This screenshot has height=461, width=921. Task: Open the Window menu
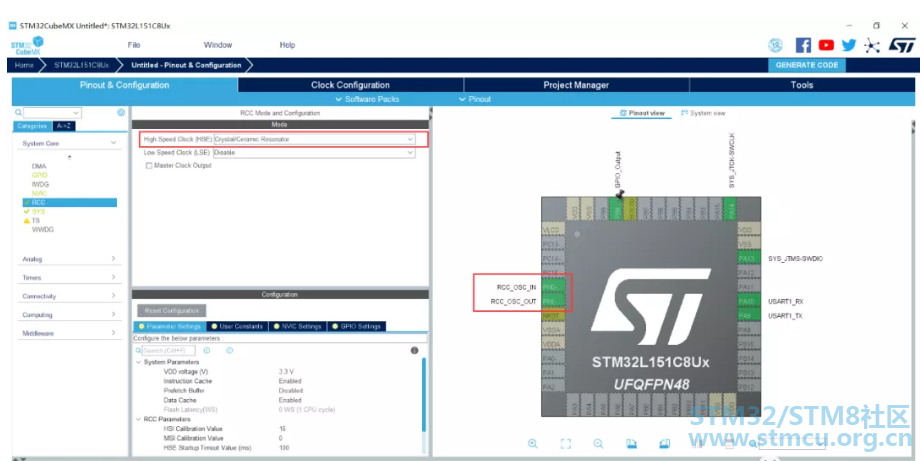pos(218,45)
